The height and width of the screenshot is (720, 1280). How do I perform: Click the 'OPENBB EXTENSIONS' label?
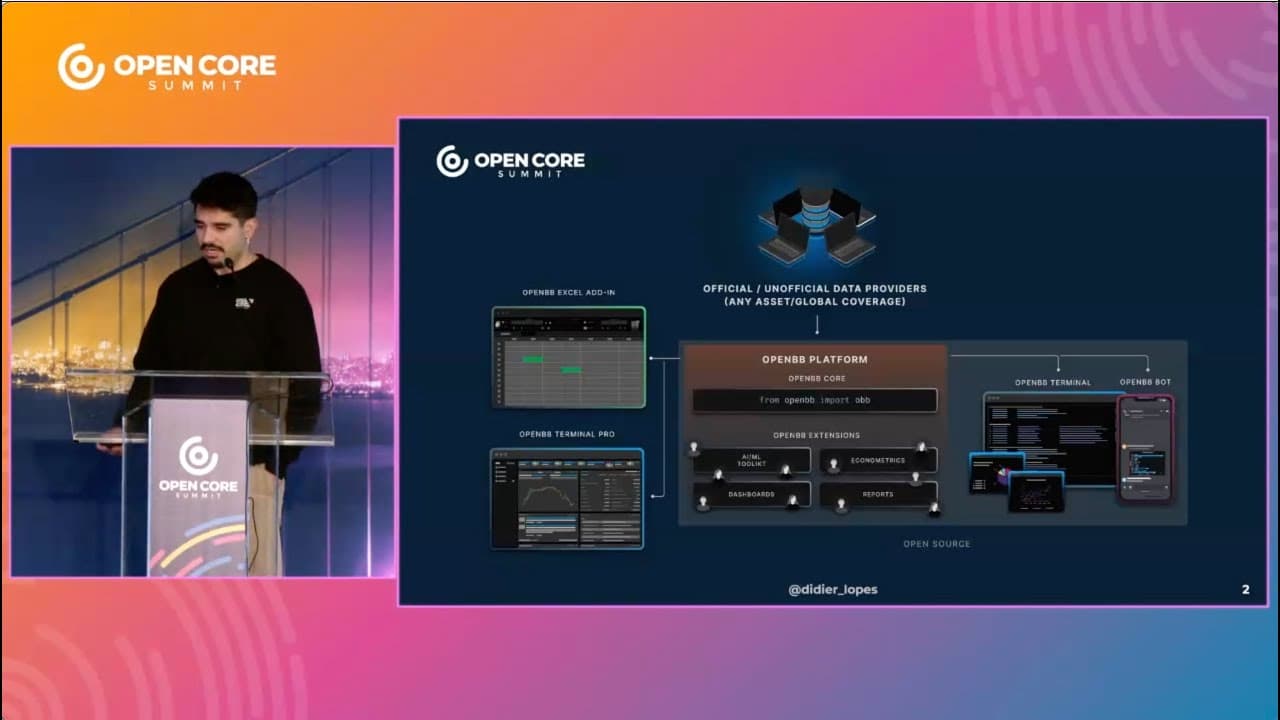[x=816, y=435]
